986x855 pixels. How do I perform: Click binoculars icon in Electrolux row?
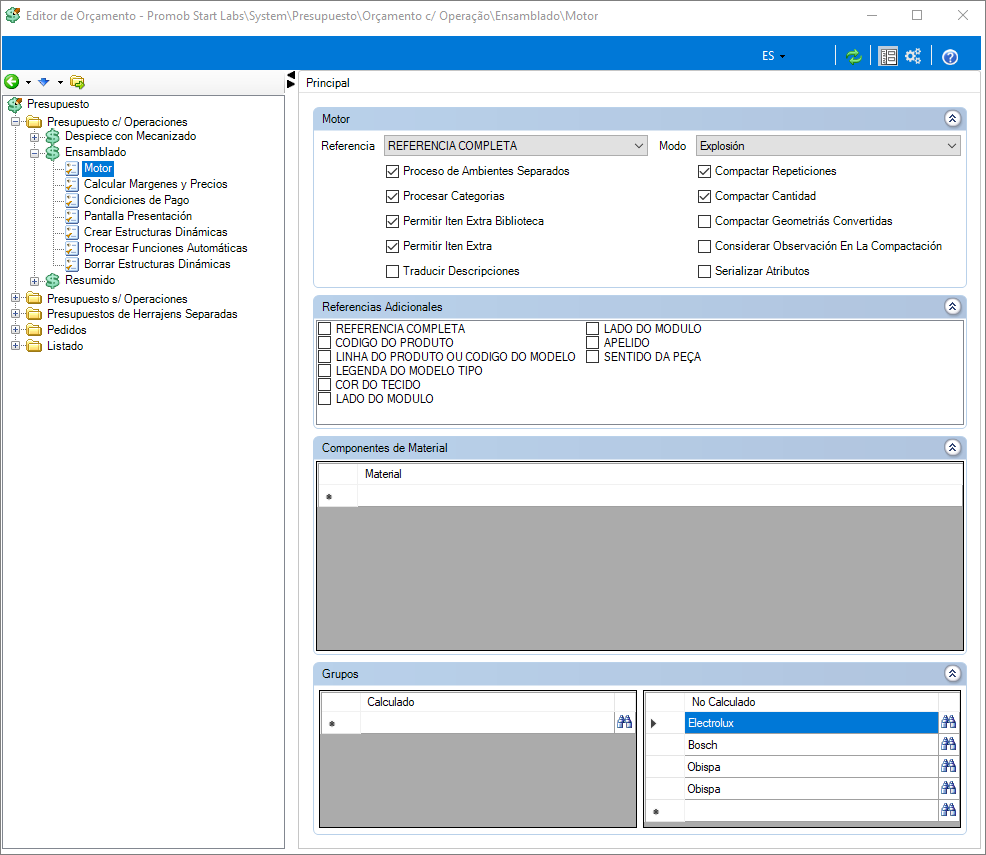tap(948, 722)
